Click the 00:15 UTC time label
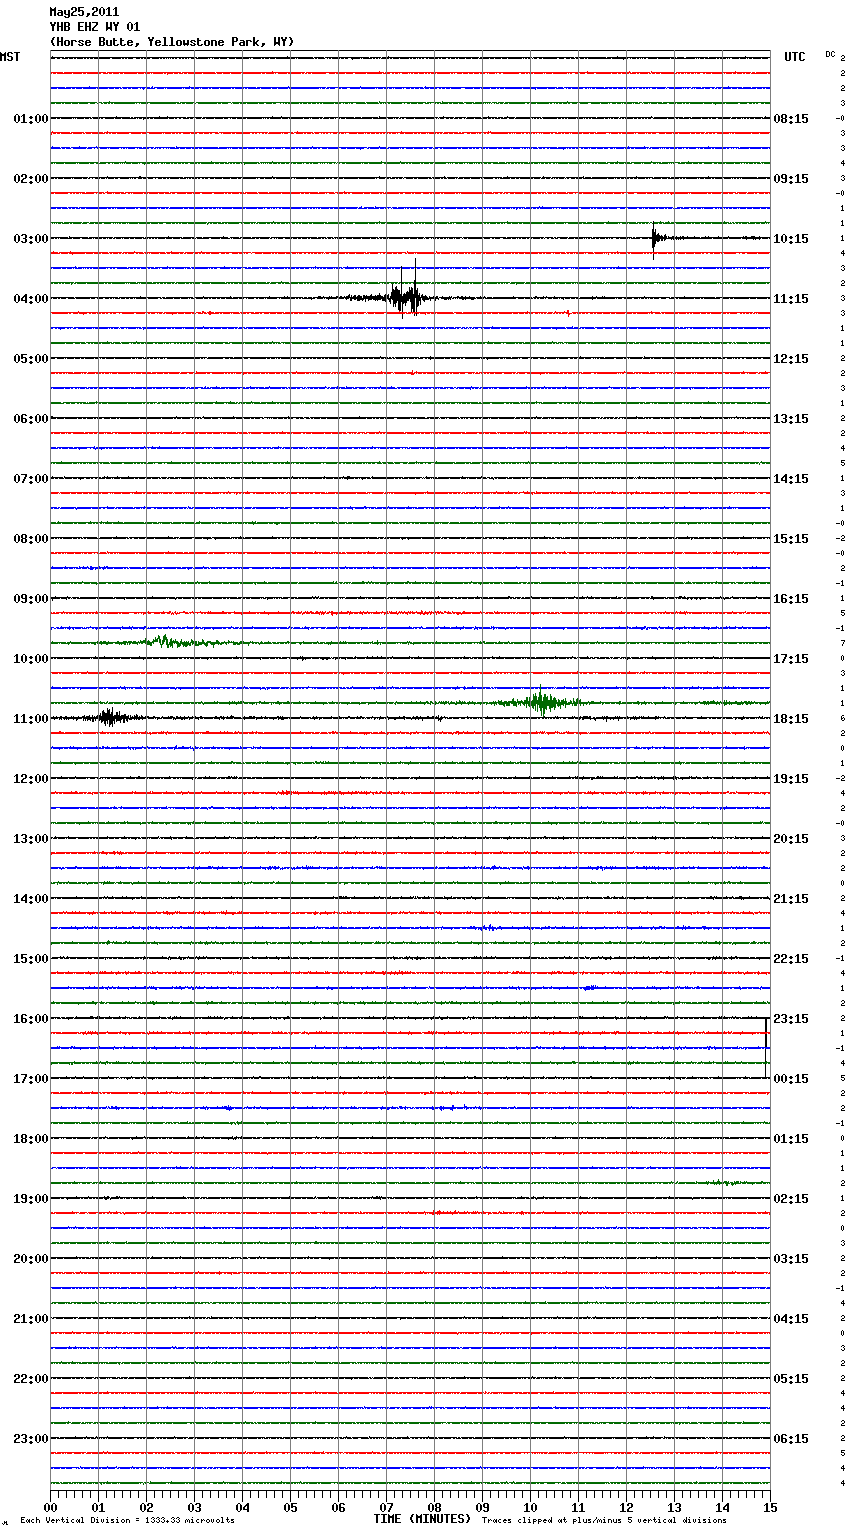 (x=791, y=1079)
